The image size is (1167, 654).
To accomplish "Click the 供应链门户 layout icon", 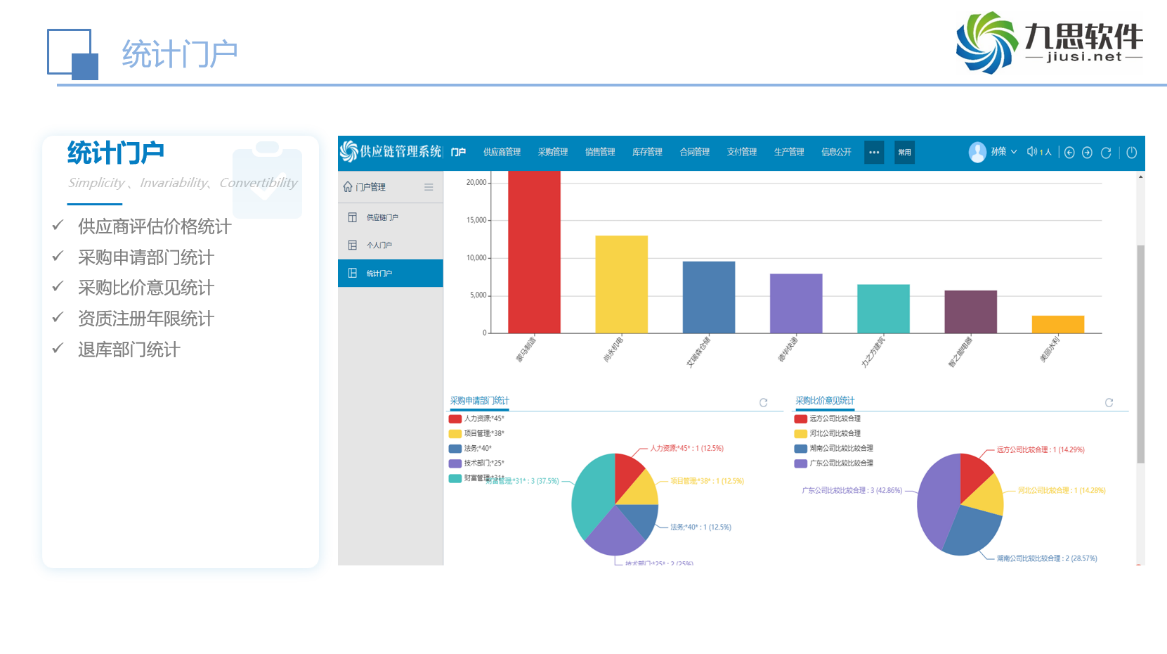I will click(353, 217).
